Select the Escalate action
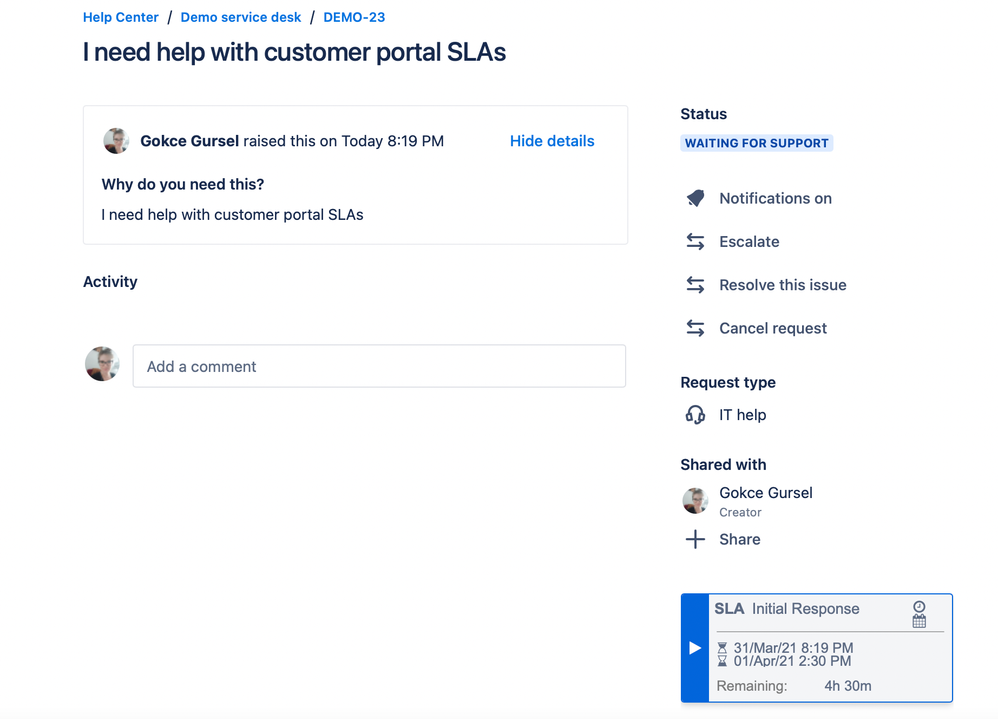Screen dimensions: 998x719 (x=749, y=242)
